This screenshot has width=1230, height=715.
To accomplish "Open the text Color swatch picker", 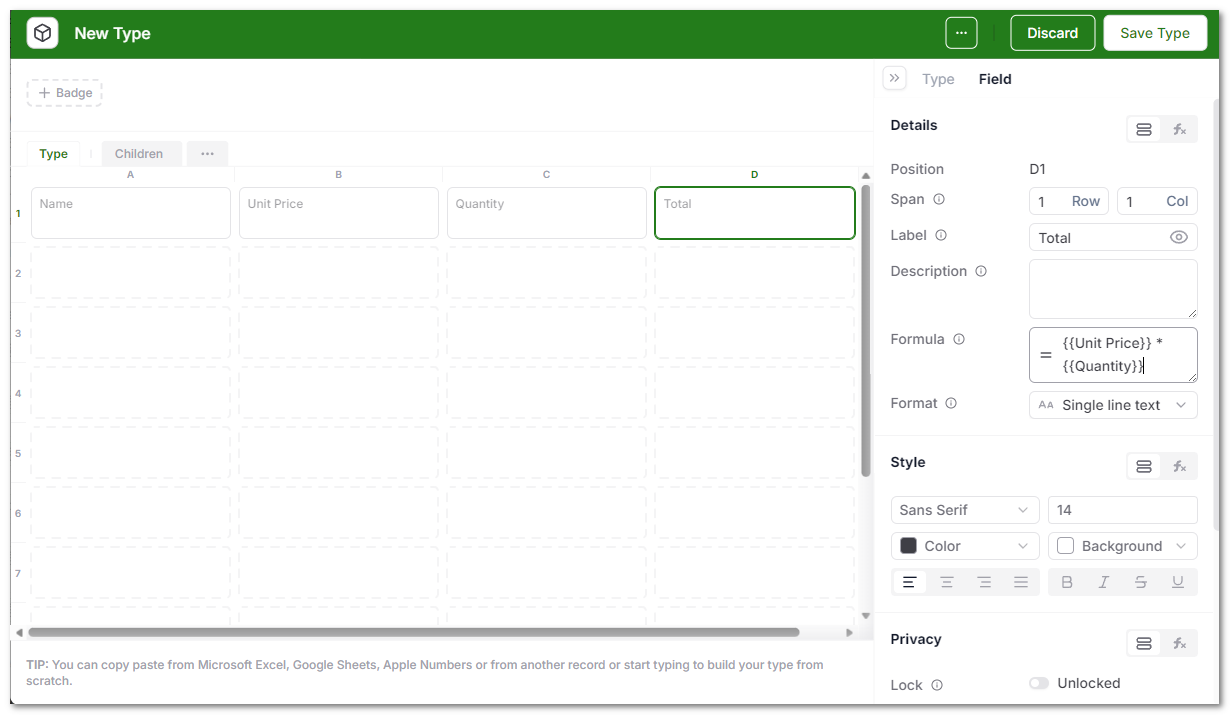I will 964,546.
